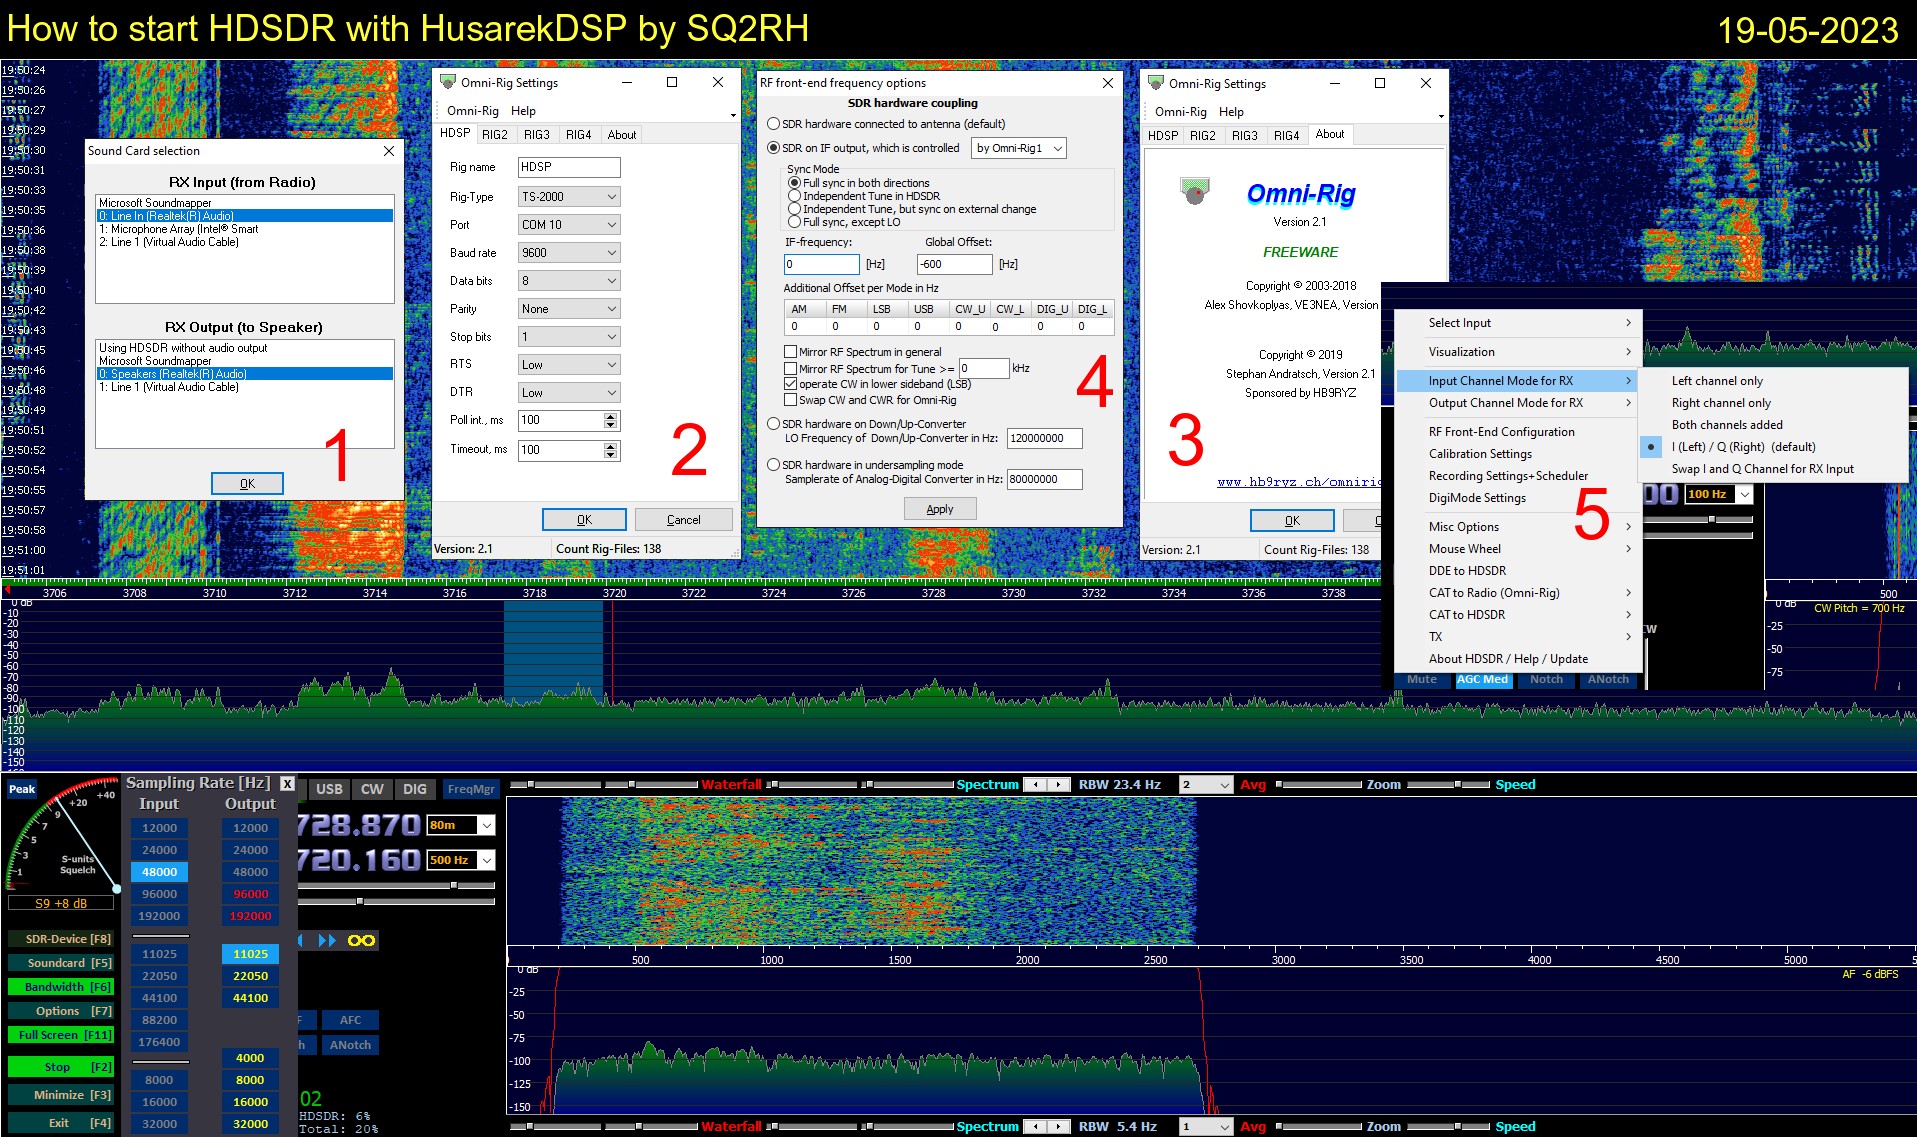Click the Global Offset input field
Image resolution: width=1917 pixels, height=1137 pixels.
[x=953, y=264]
